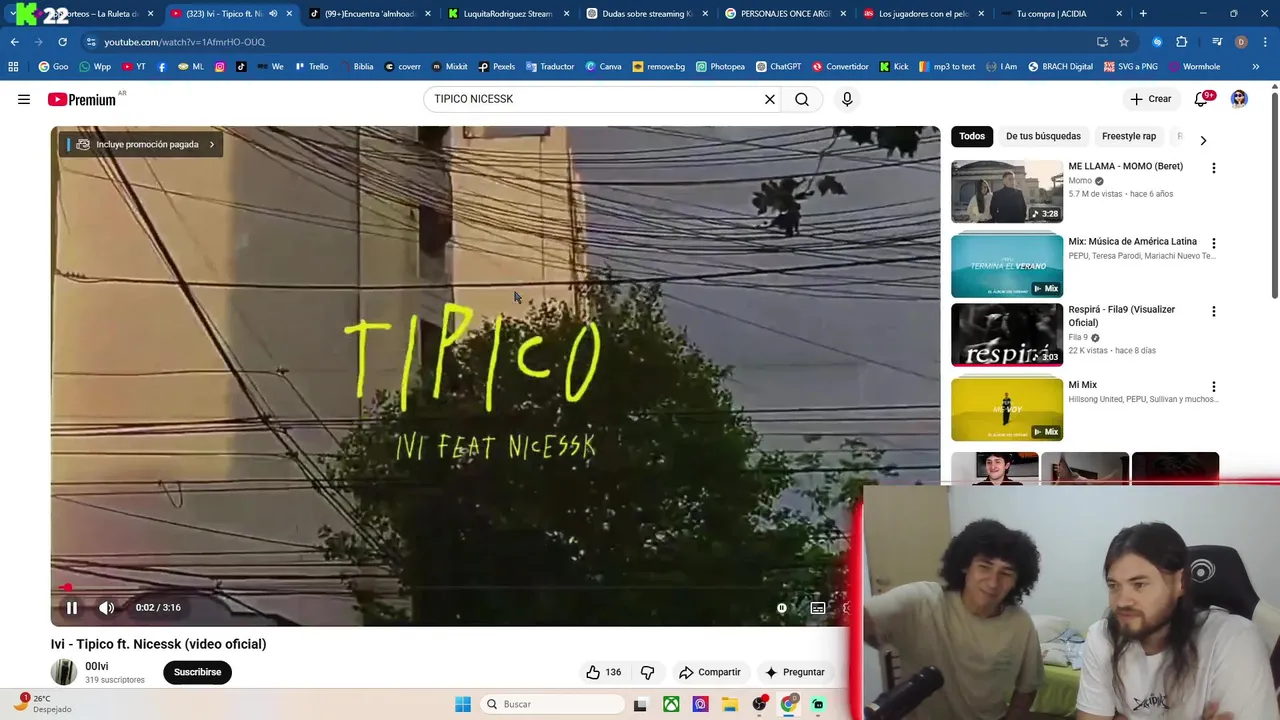Open options for Respirá - Fila9 video
The height and width of the screenshot is (720, 1280).
[x=1214, y=311]
